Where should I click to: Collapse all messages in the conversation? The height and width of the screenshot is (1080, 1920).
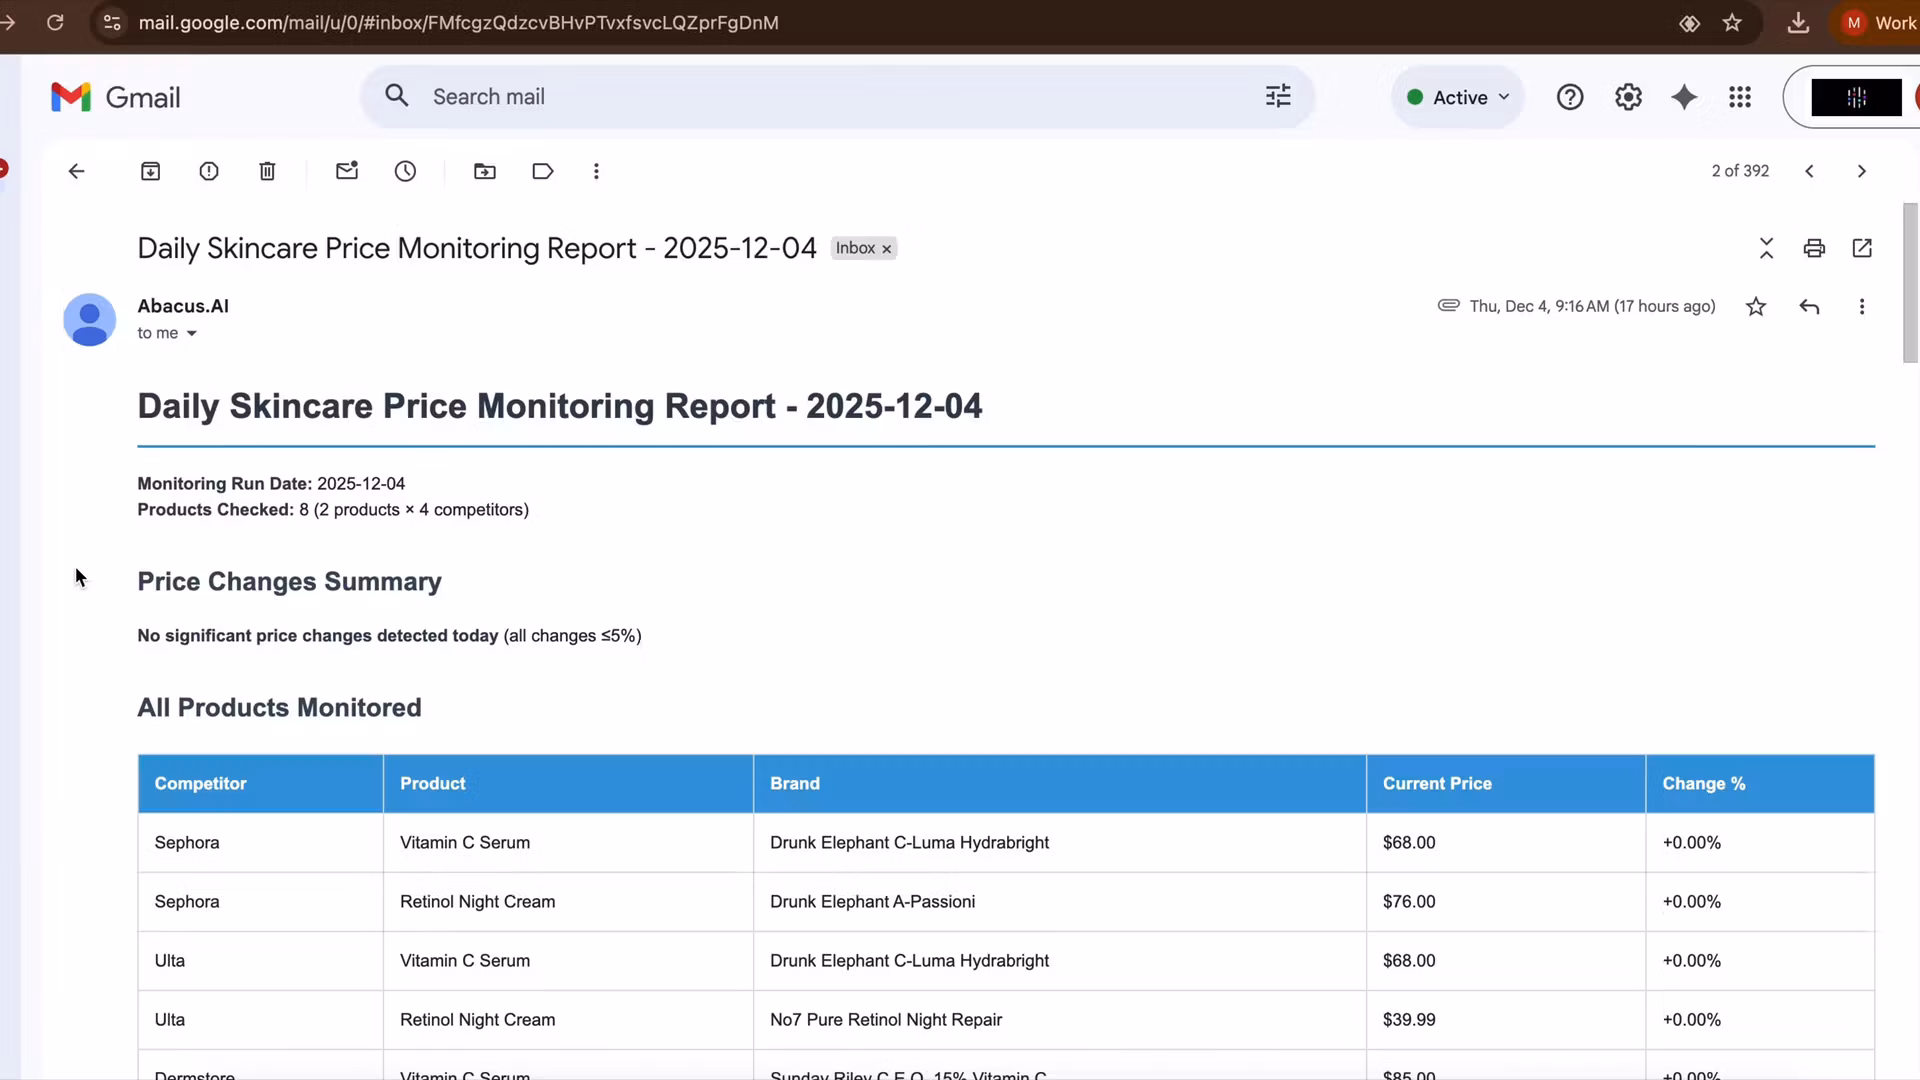tap(1766, 248)
